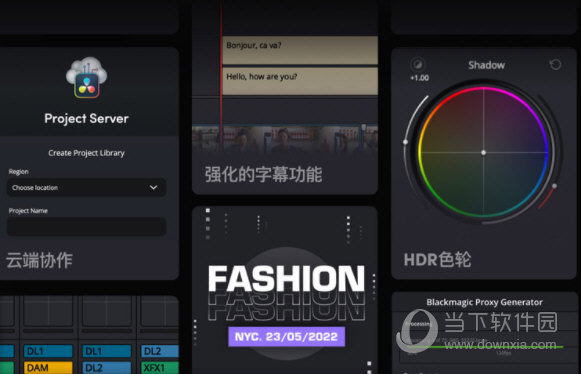The width and height of the screenshot is (581, 374).
Task: Click the Blackmagic Proxy Generator title
Action: click(484, 302)
